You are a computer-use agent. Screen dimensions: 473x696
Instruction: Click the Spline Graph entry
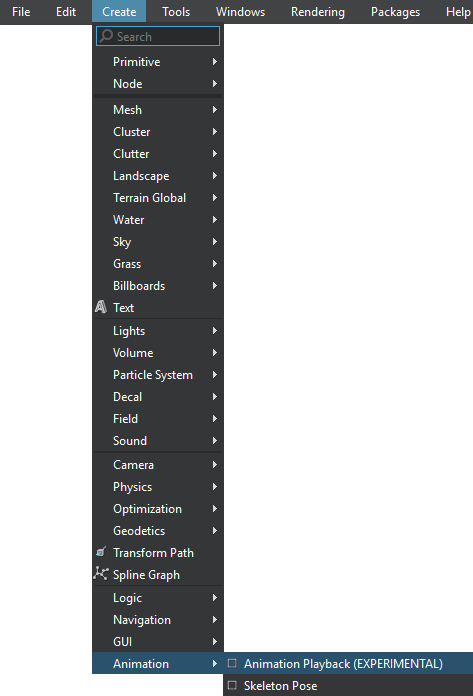click(x=158, y=575)
